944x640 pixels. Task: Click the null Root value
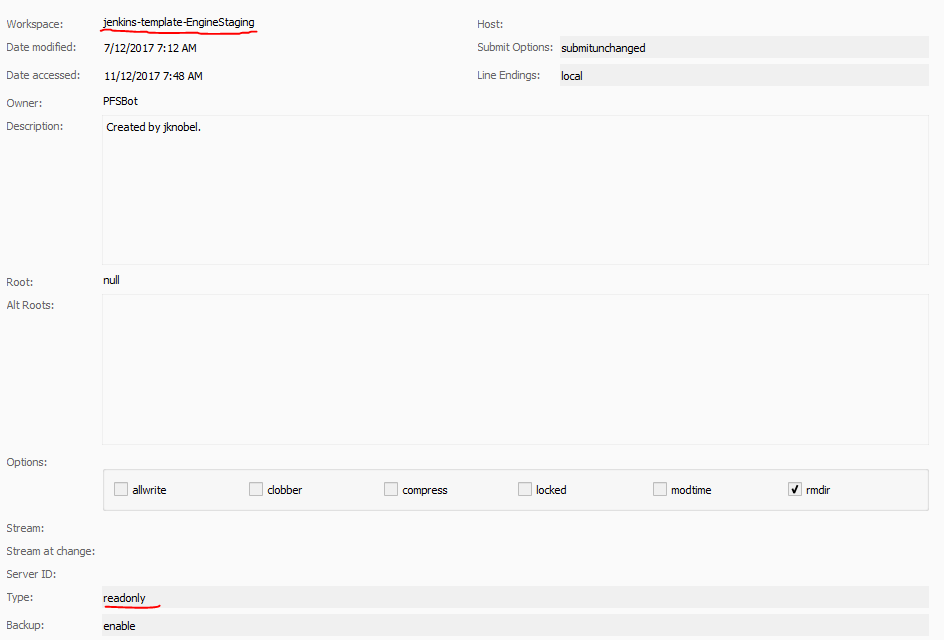click(x=111, y=280)
